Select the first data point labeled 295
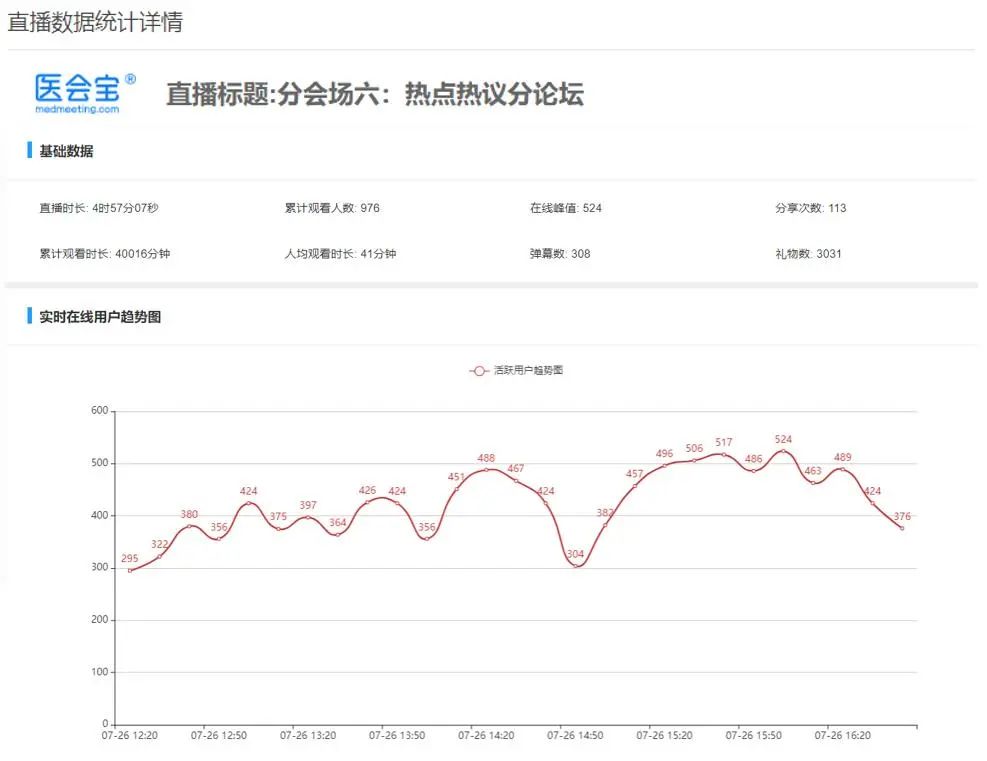The image size is (987, 761). (x=130, y=570)
